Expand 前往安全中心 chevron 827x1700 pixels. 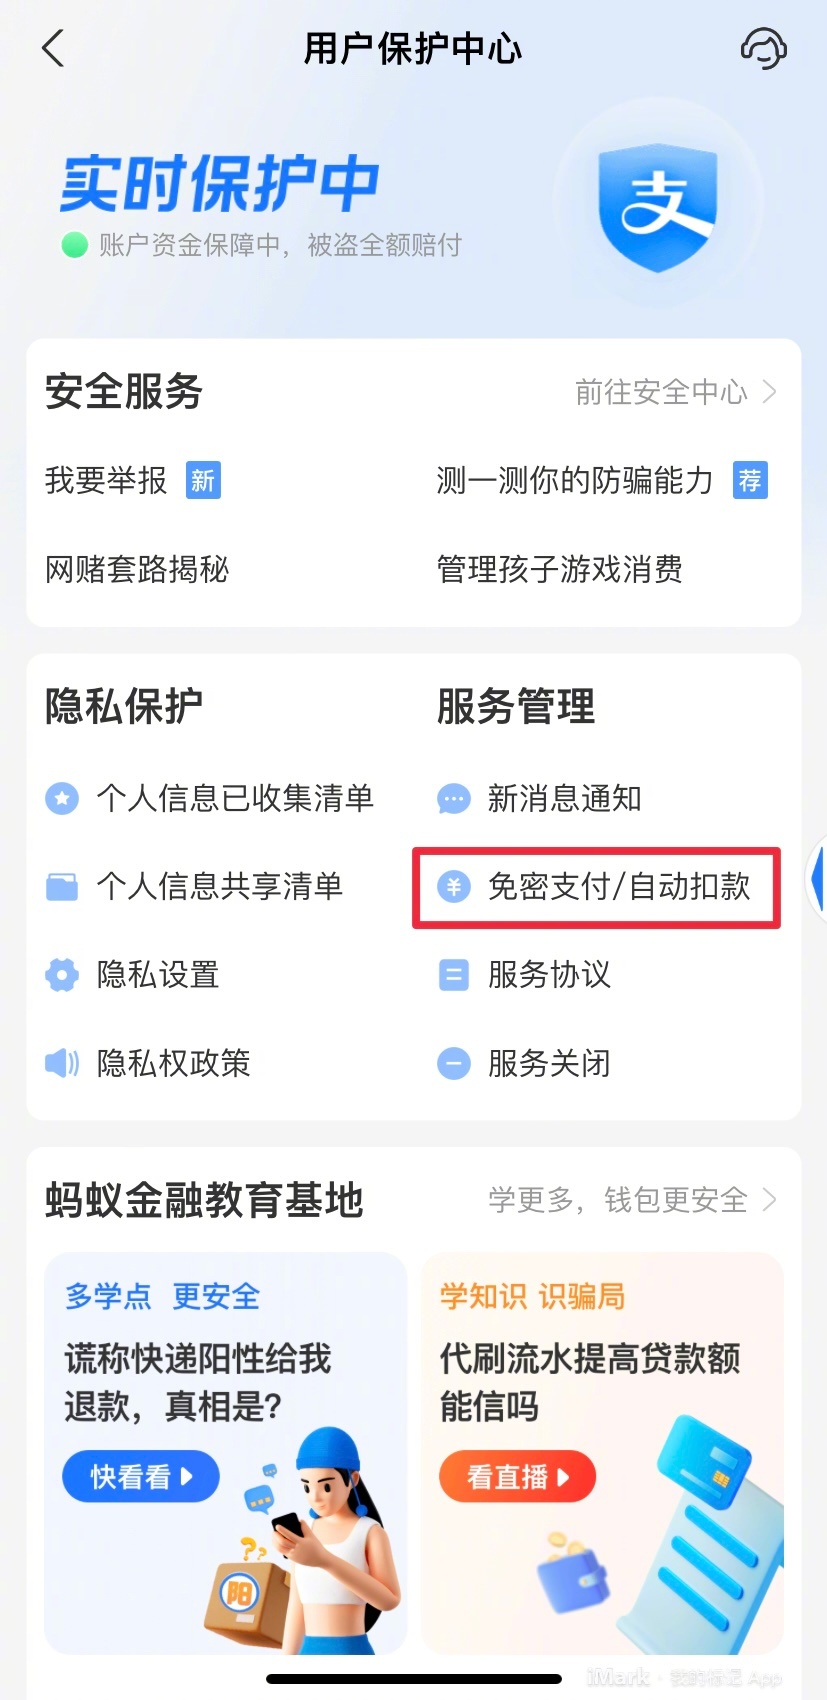(769, 391)
